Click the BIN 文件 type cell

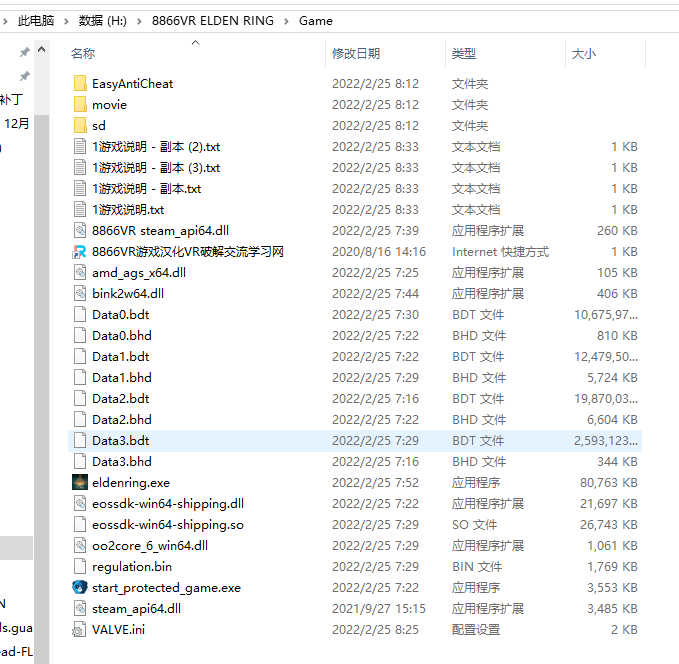click(x=477, y=567)
